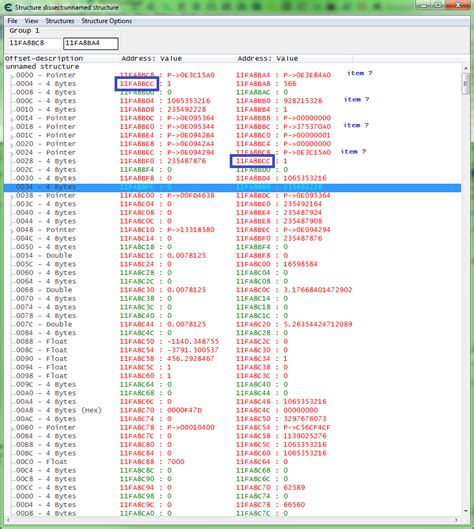Select the 008C - Float row
The width and height of the screenshot is (474, 529).
point(232,350)
